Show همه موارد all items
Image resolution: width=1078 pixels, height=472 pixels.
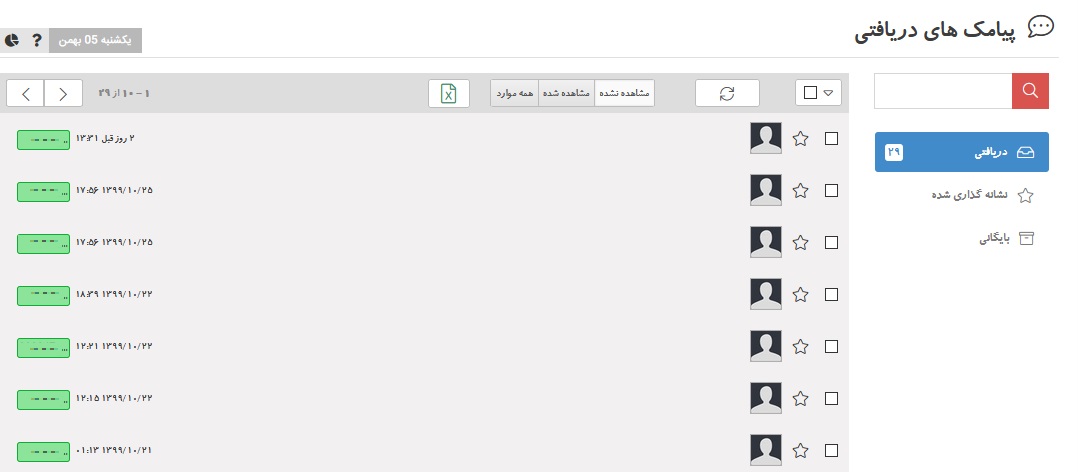tap(515, 93)
